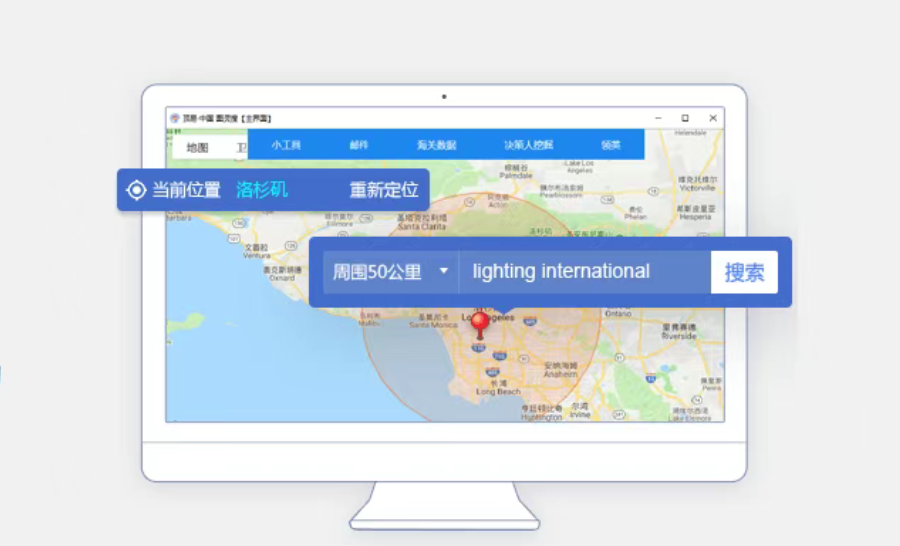Open the 周围50公里 radius dropdown
This screenshot has height=546, width=900.
coord(391,272)
